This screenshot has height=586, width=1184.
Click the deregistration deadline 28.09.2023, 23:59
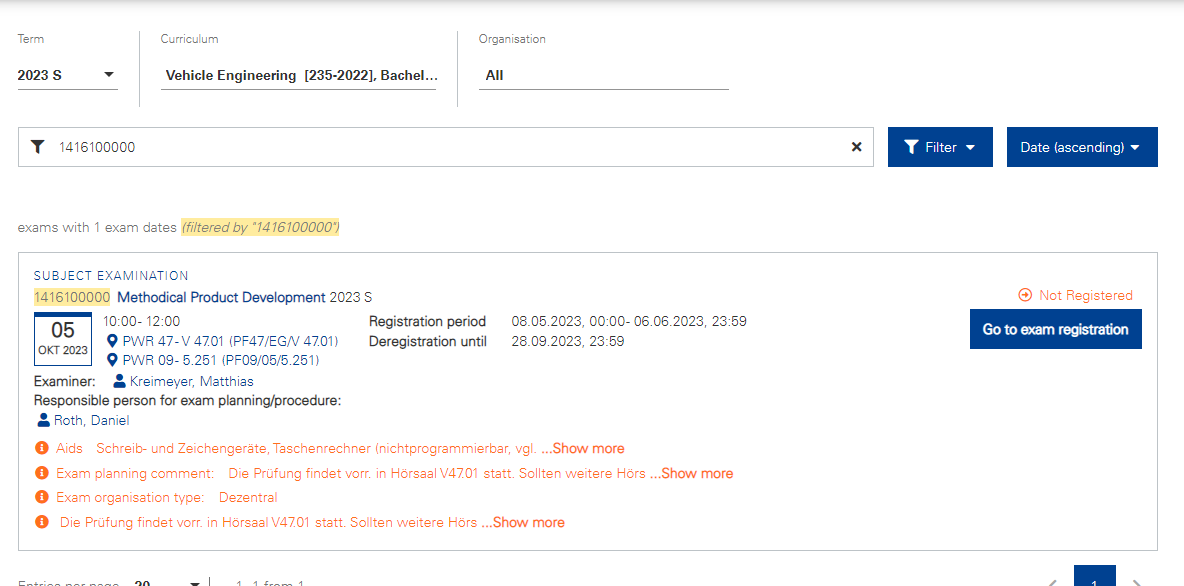point(568,341)
